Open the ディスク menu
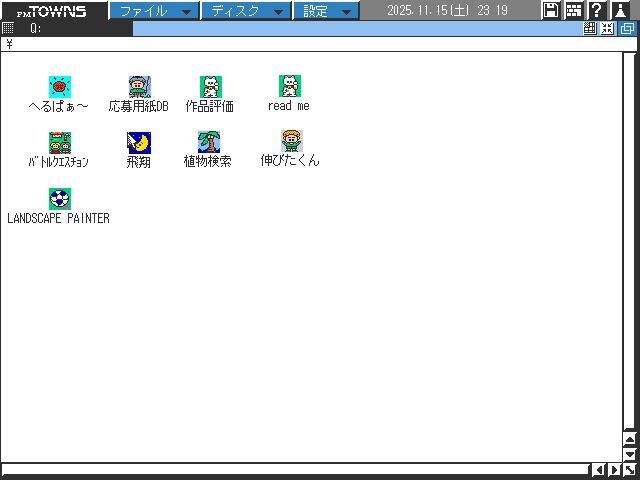640x480 pixels. pos(246,11)
